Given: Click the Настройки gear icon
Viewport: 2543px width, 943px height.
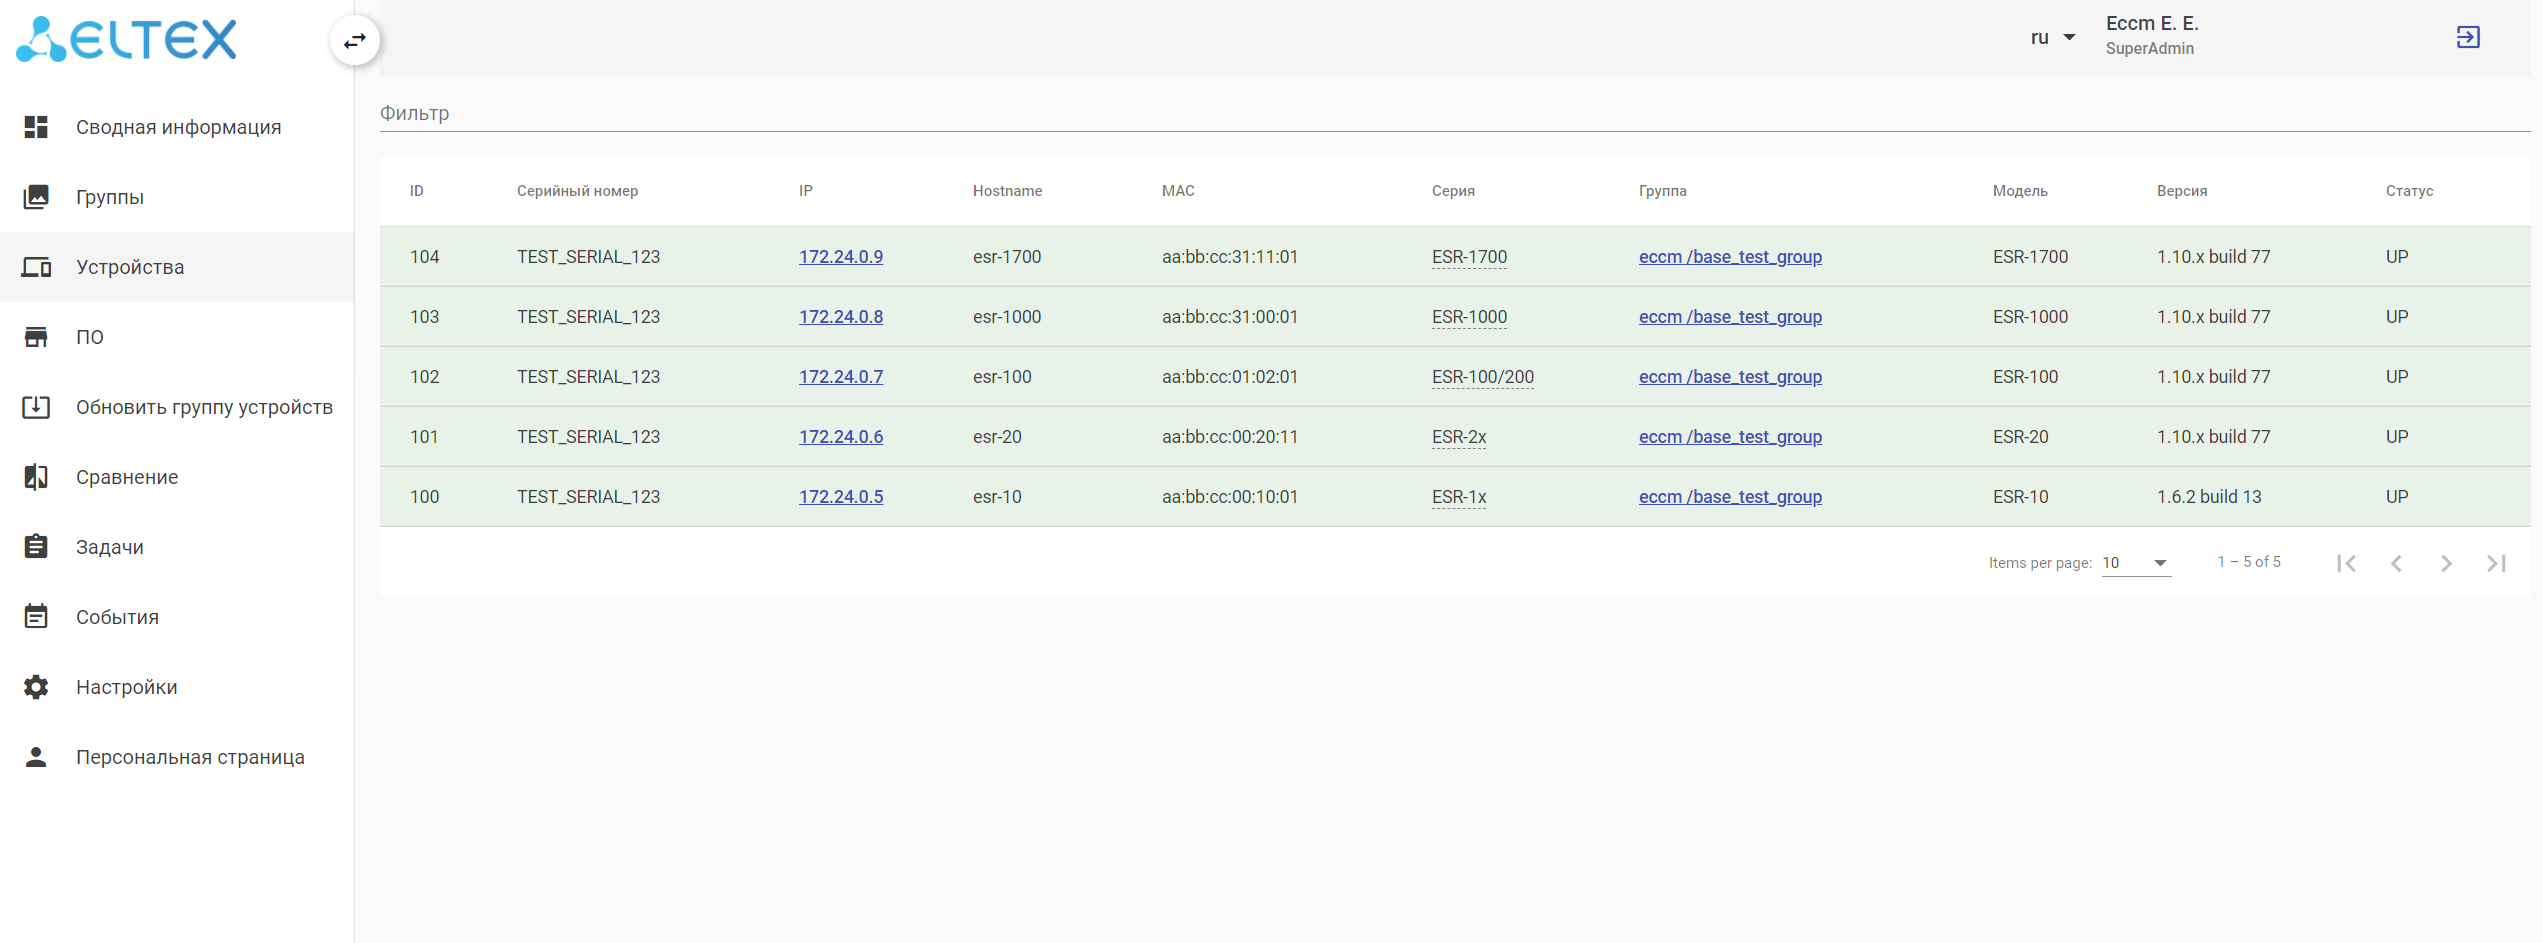Looking at the screenshot, I should [x=36, y=687].
